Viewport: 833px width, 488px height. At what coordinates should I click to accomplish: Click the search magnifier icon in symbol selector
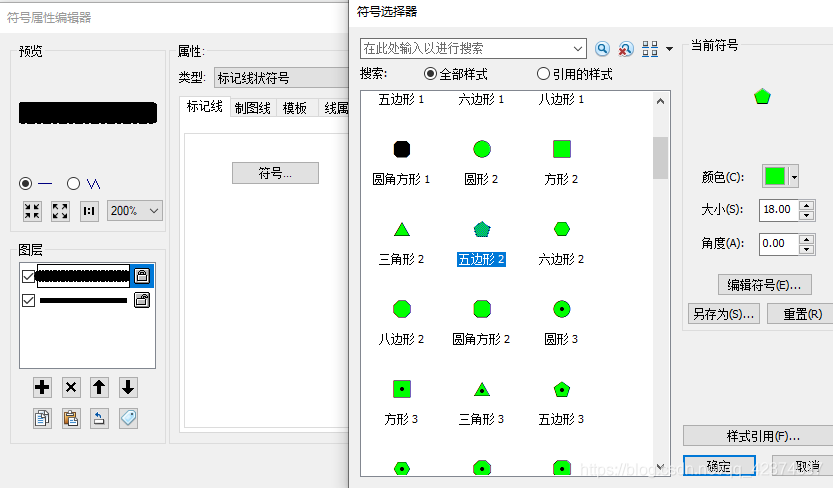coord(602,49)
